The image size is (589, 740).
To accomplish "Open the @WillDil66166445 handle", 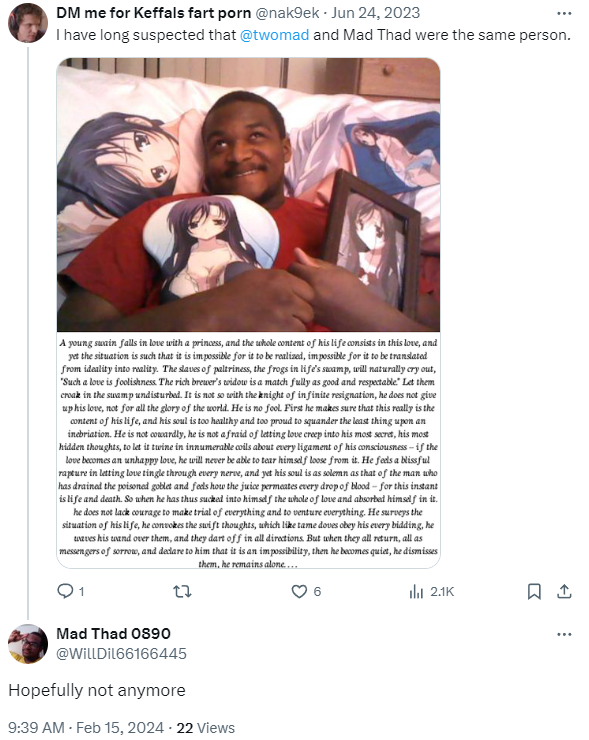I will pos(121,654).
